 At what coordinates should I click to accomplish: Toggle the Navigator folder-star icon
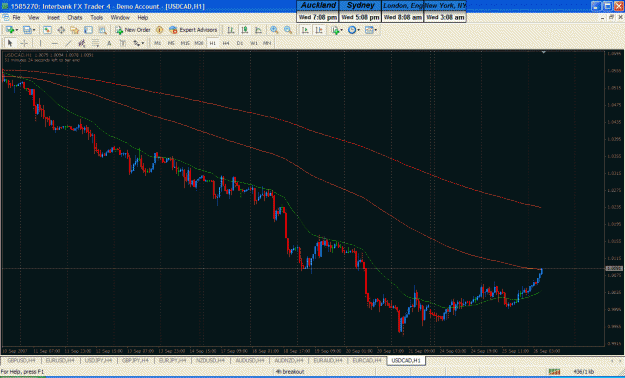pyautogui.click(x=75, y=30)
